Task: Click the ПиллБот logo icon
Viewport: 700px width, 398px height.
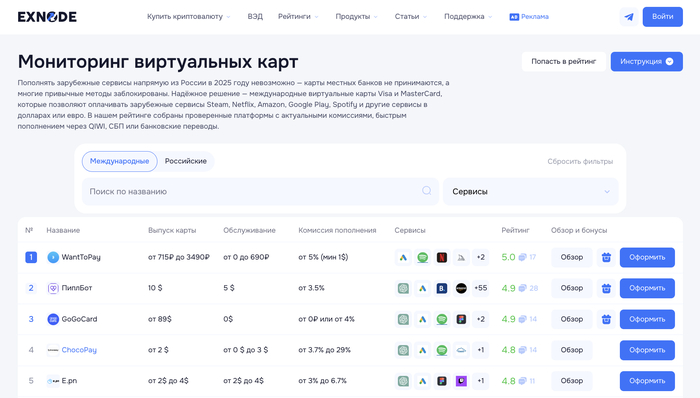Action: click(53, 288)
